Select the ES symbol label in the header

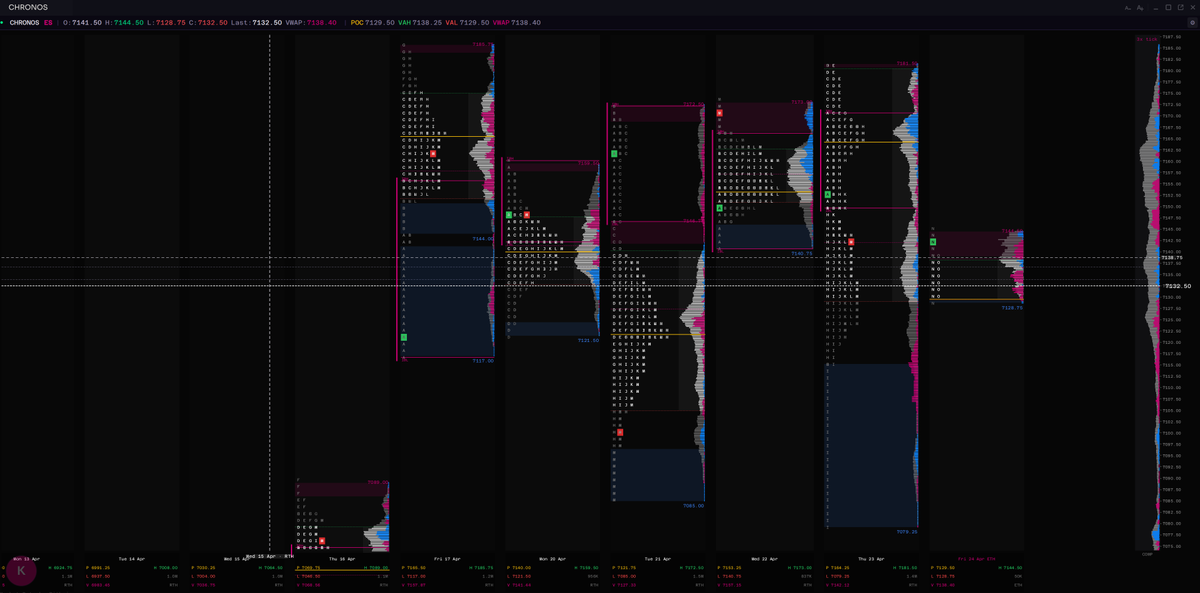click(x=48, y=22)
